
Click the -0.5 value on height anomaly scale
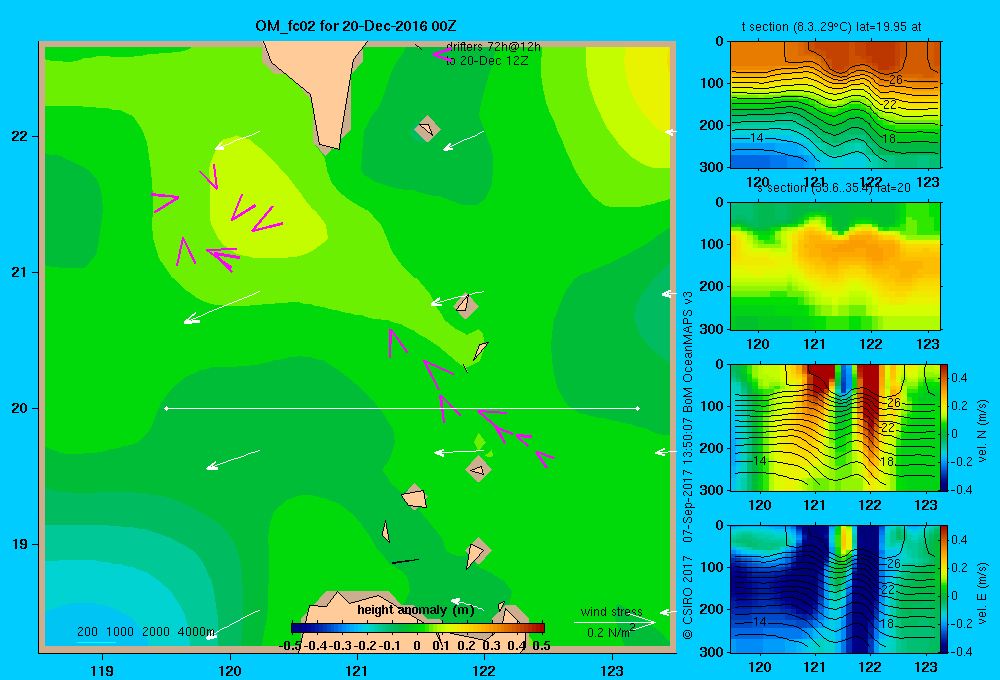[x=291, y=646]
